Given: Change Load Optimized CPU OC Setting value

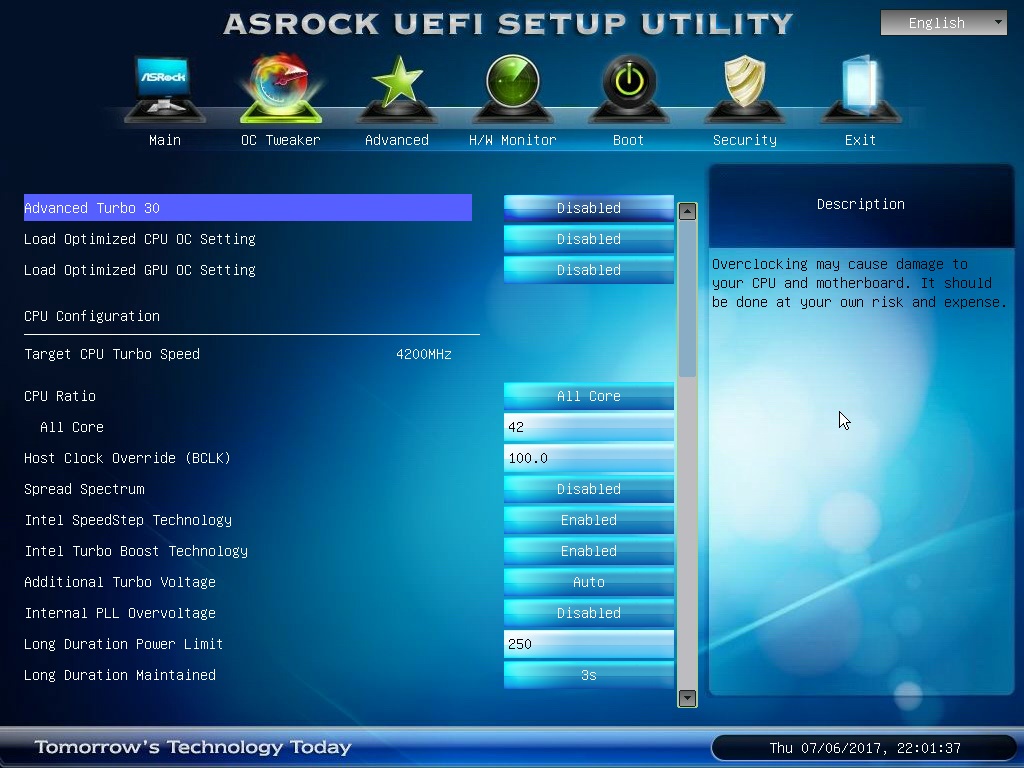Looking at the screenshot, I should (588, 239).
